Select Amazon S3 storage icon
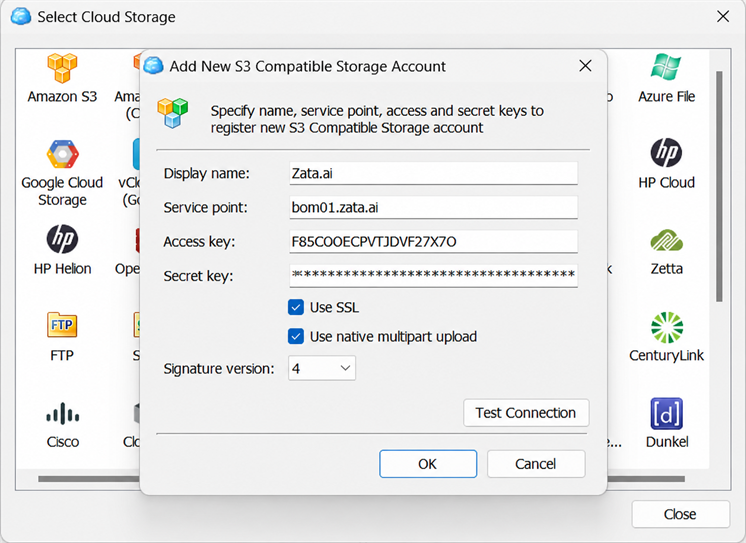The height and width of the screenshot is (543, 746). pos(62,68)
